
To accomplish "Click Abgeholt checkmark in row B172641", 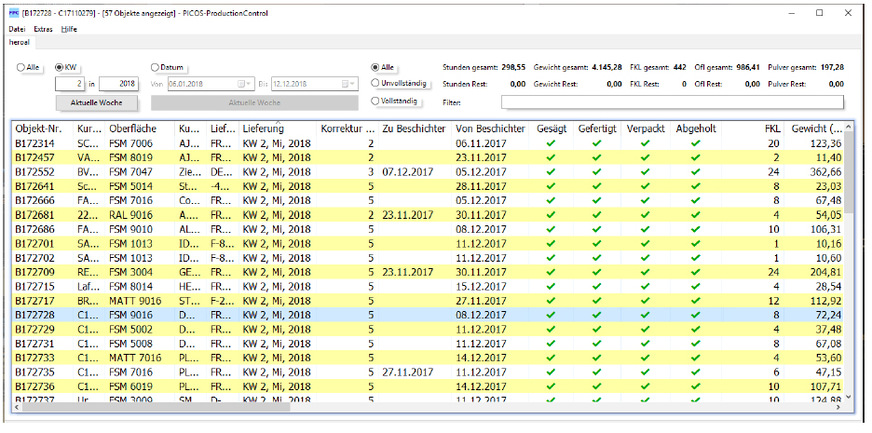I will click(x=695, y=186).
